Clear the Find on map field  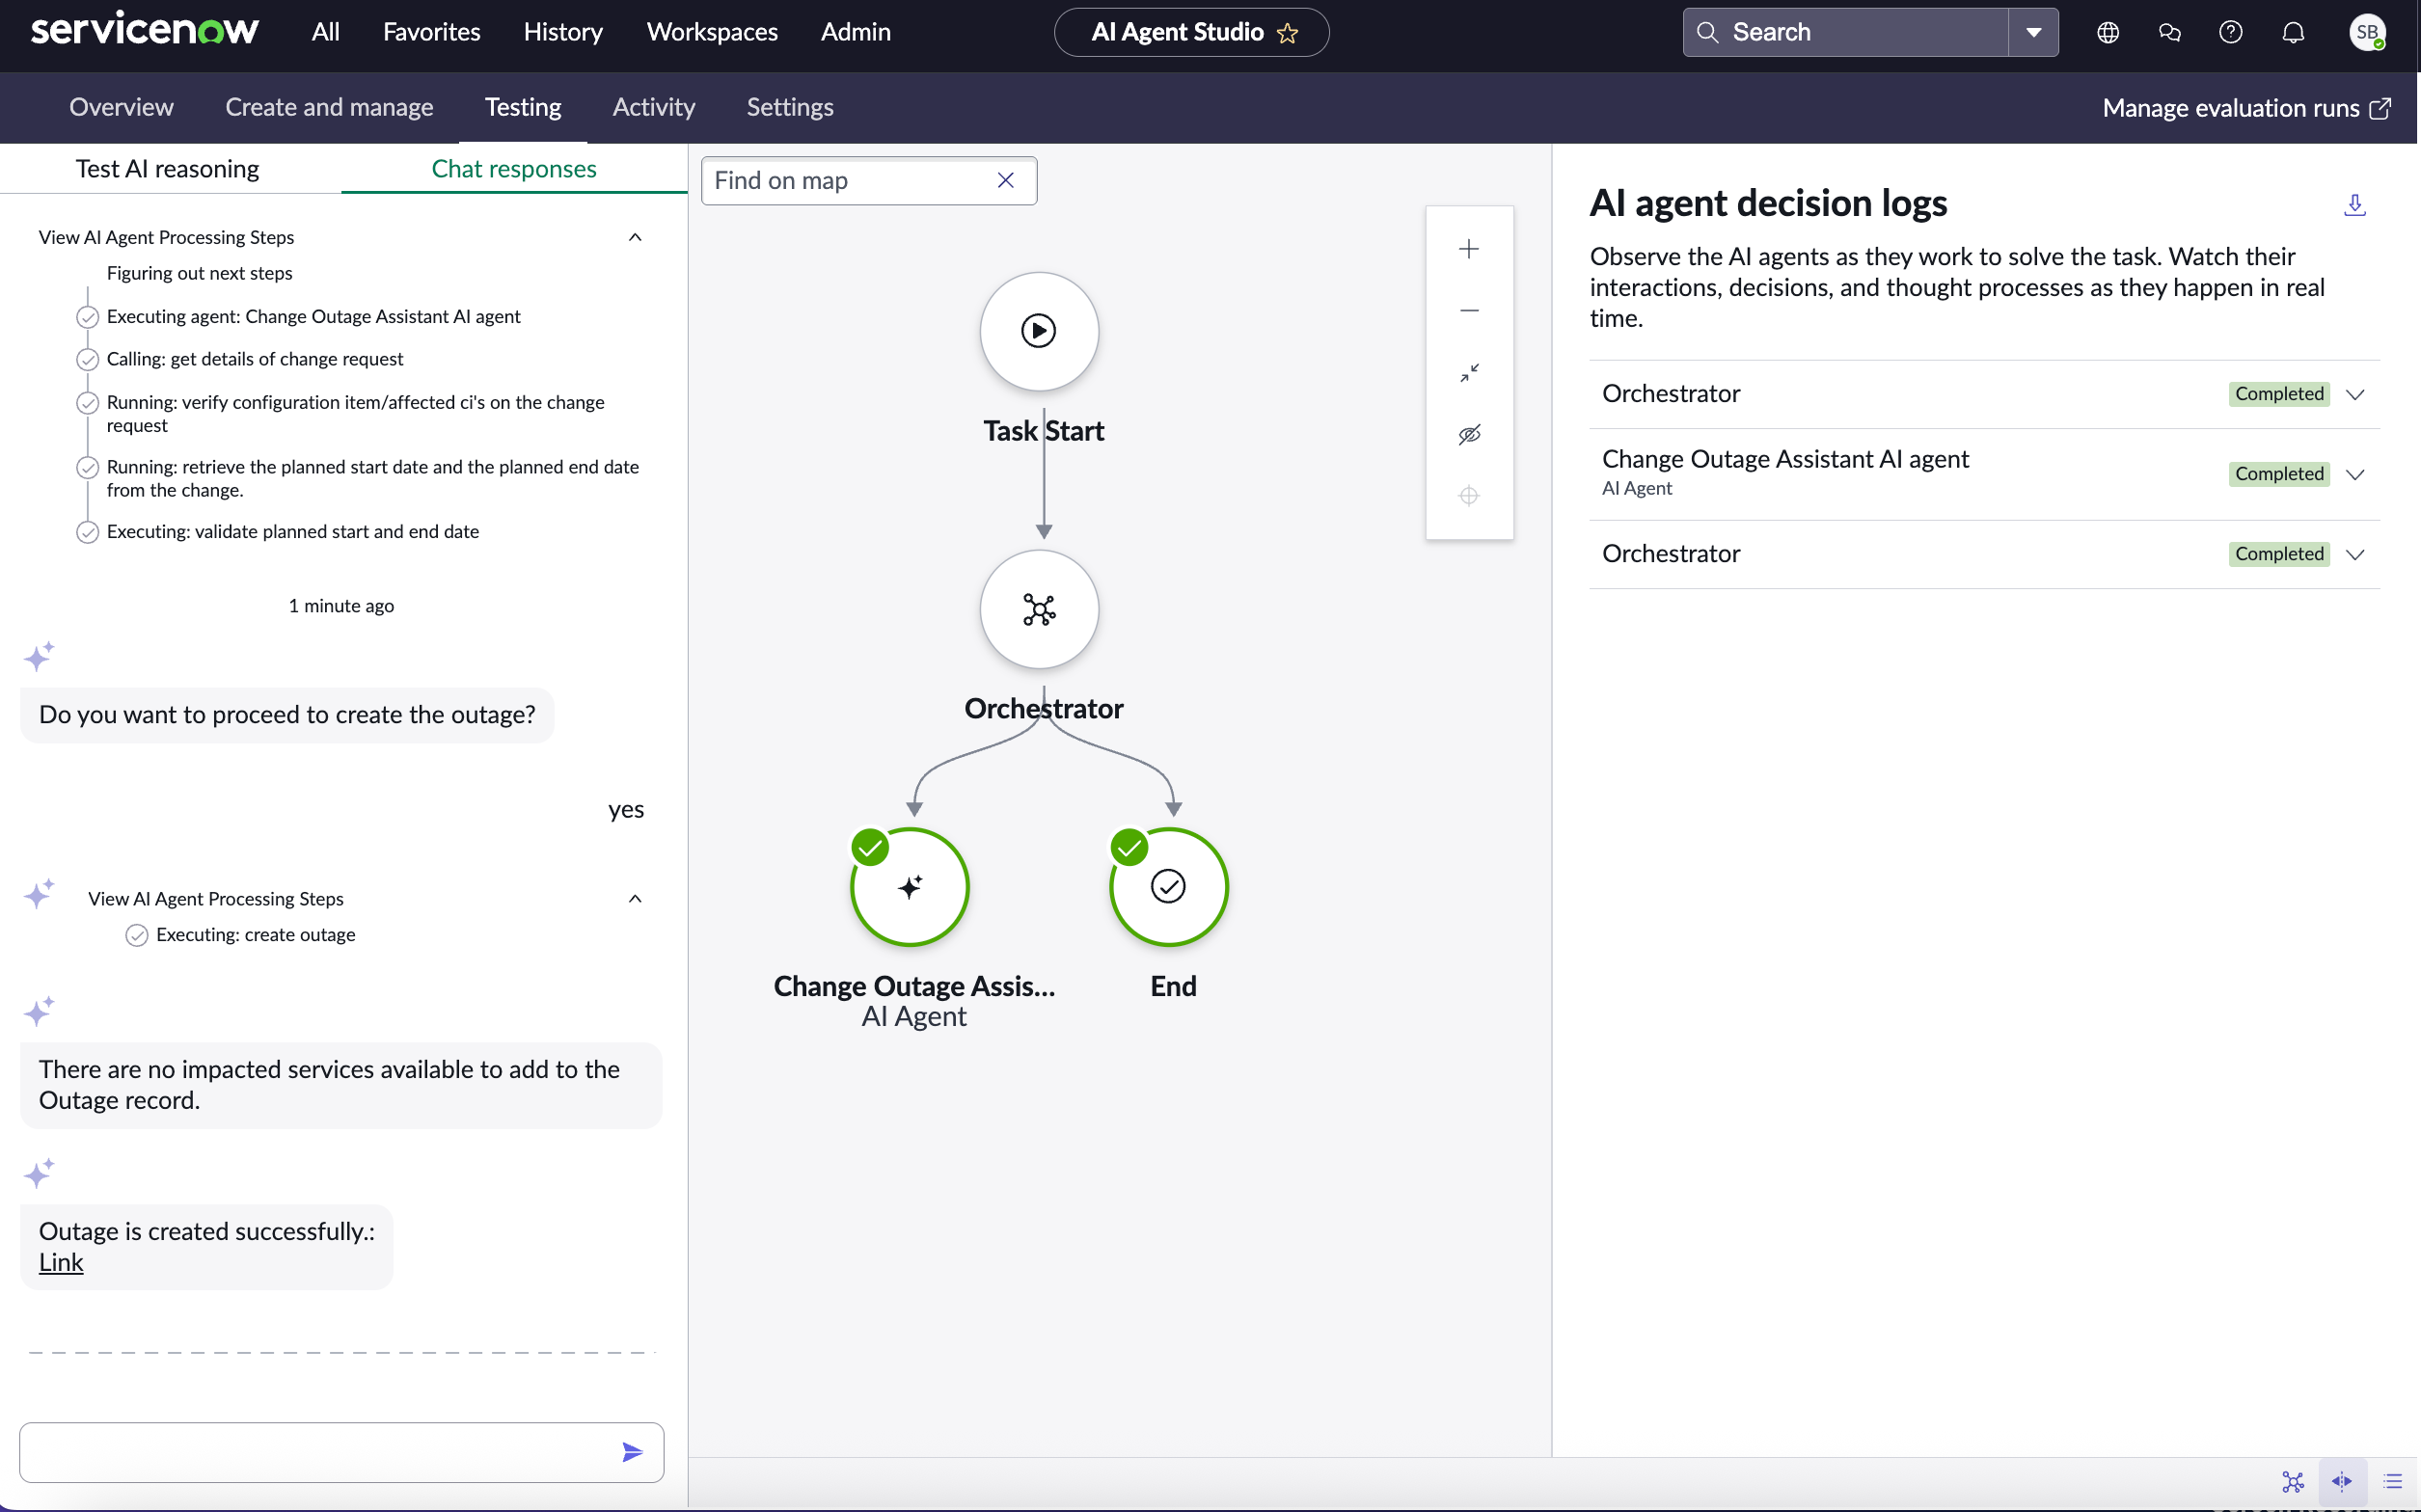coord(1006,180)
